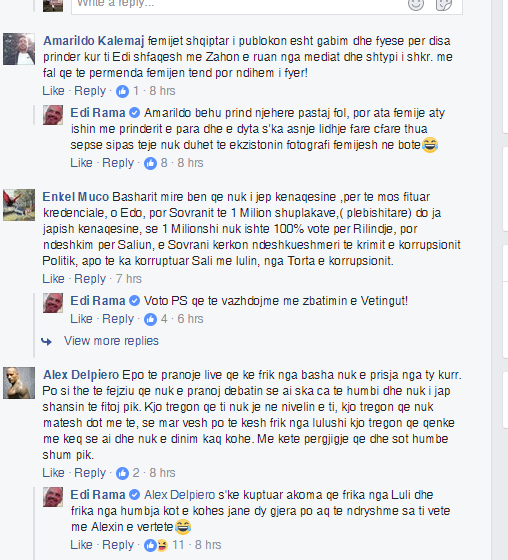
Task: Click like count icon on Amarildo Kalemaj's comment
Action: click(x=122, y=91)
